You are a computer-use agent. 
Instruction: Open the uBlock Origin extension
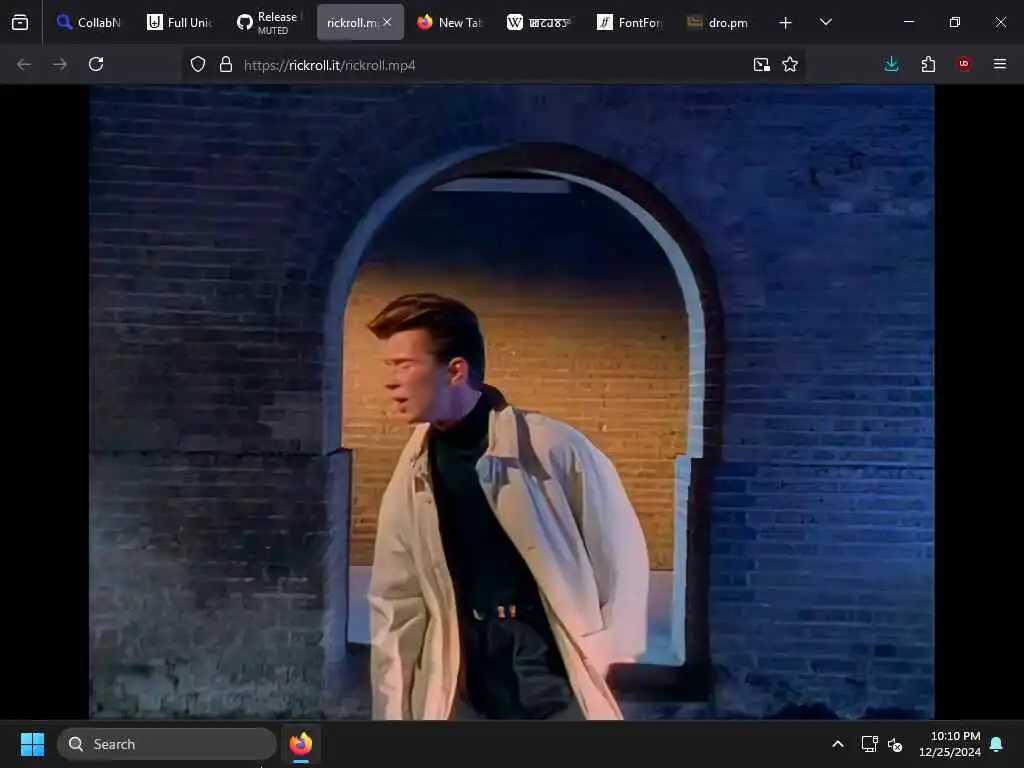[x=964, y=65]
